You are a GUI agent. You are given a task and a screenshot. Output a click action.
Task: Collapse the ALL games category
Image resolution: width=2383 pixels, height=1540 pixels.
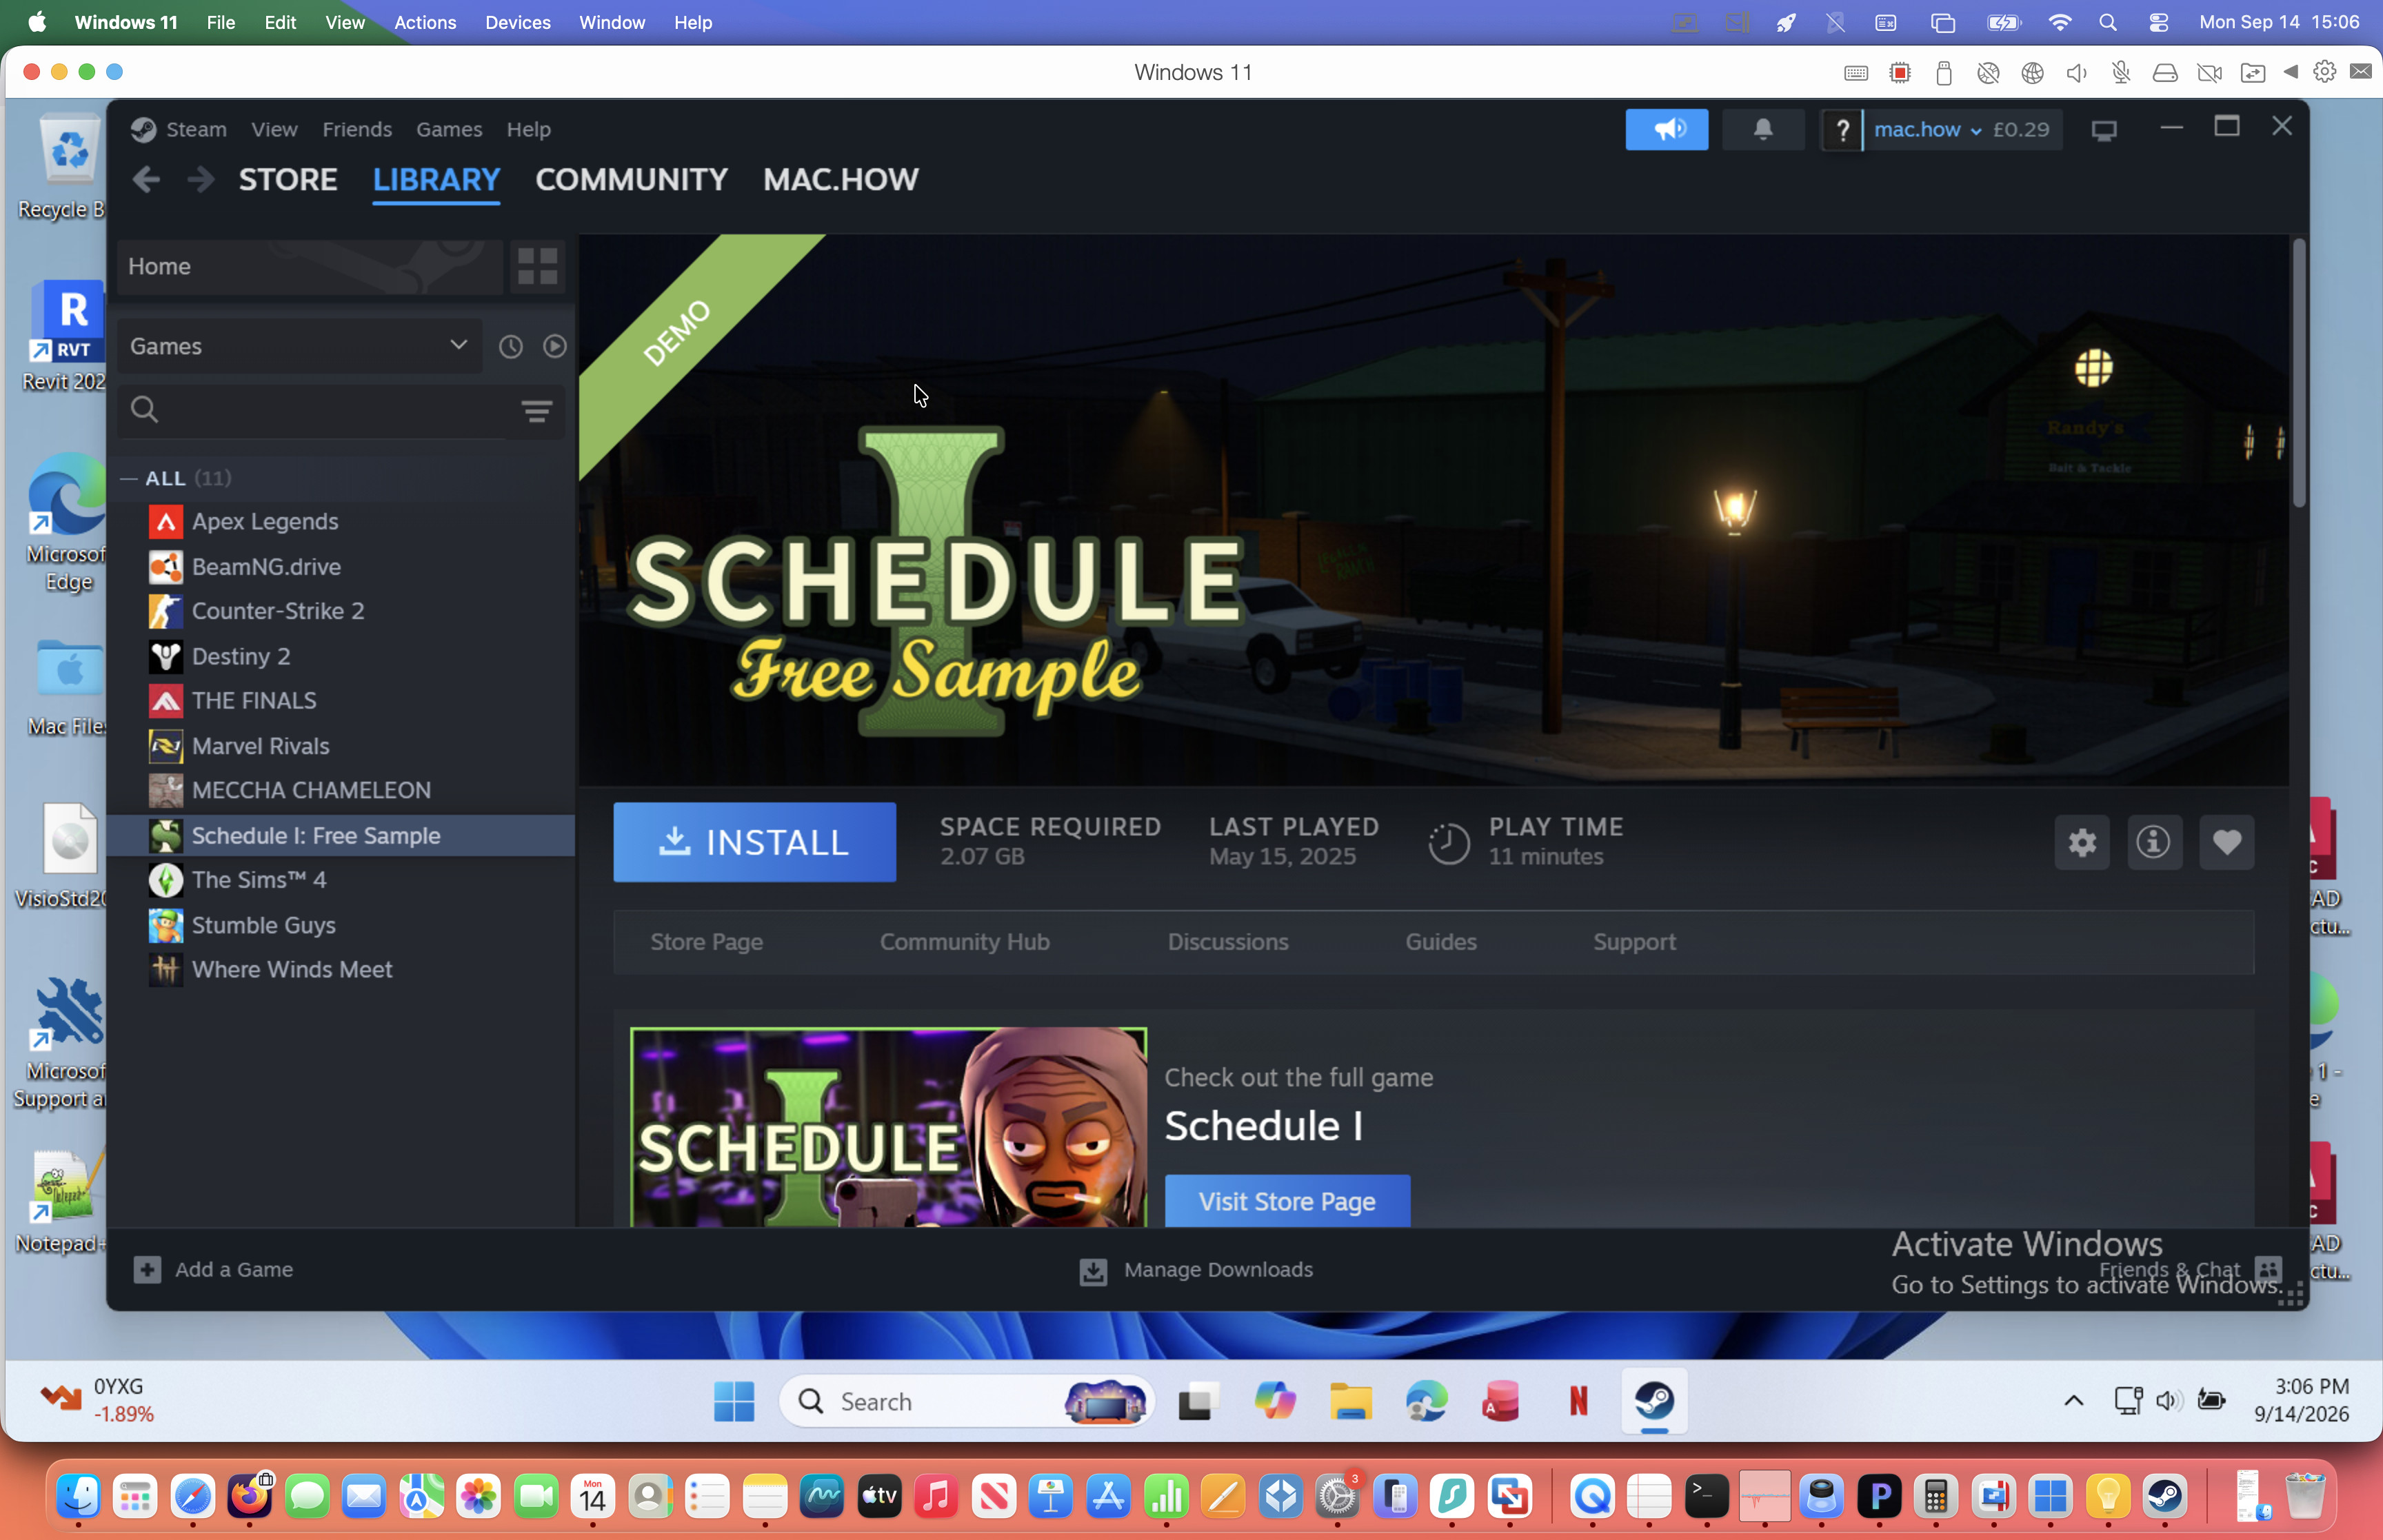pyautogui.click(x=128, y=478)
